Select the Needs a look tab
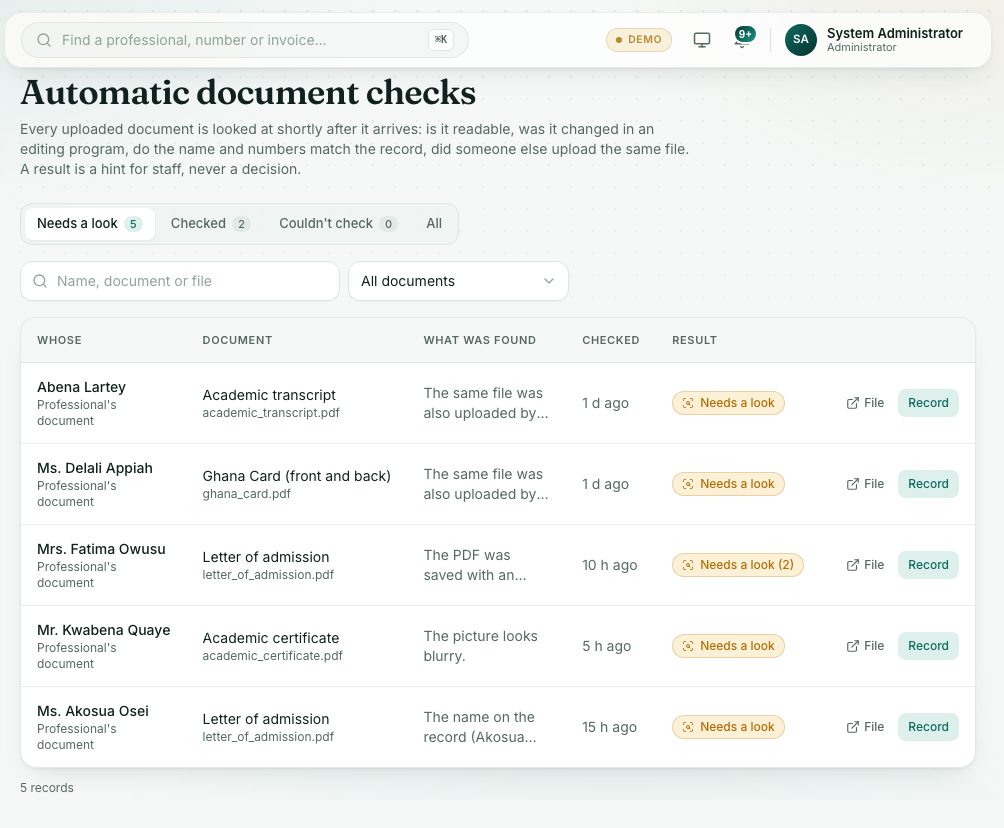Viewport: 1004px width, 828px height. click(89, 223)
